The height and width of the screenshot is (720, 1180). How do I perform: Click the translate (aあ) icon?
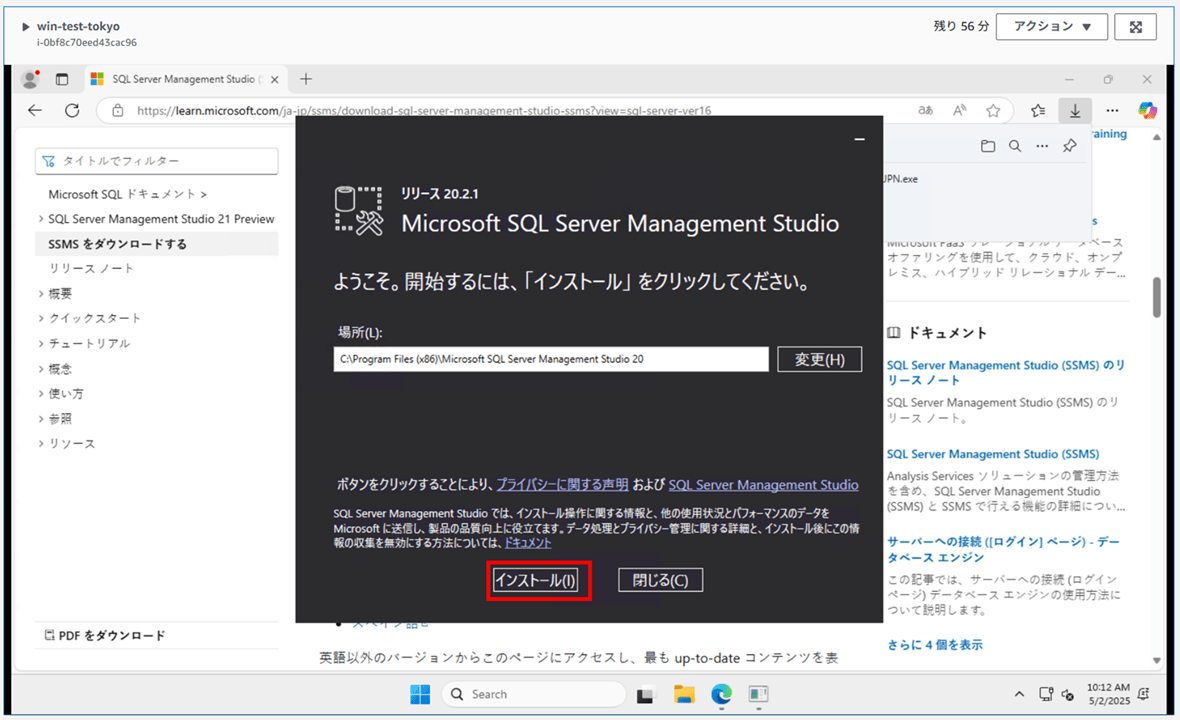coord(926,111)
